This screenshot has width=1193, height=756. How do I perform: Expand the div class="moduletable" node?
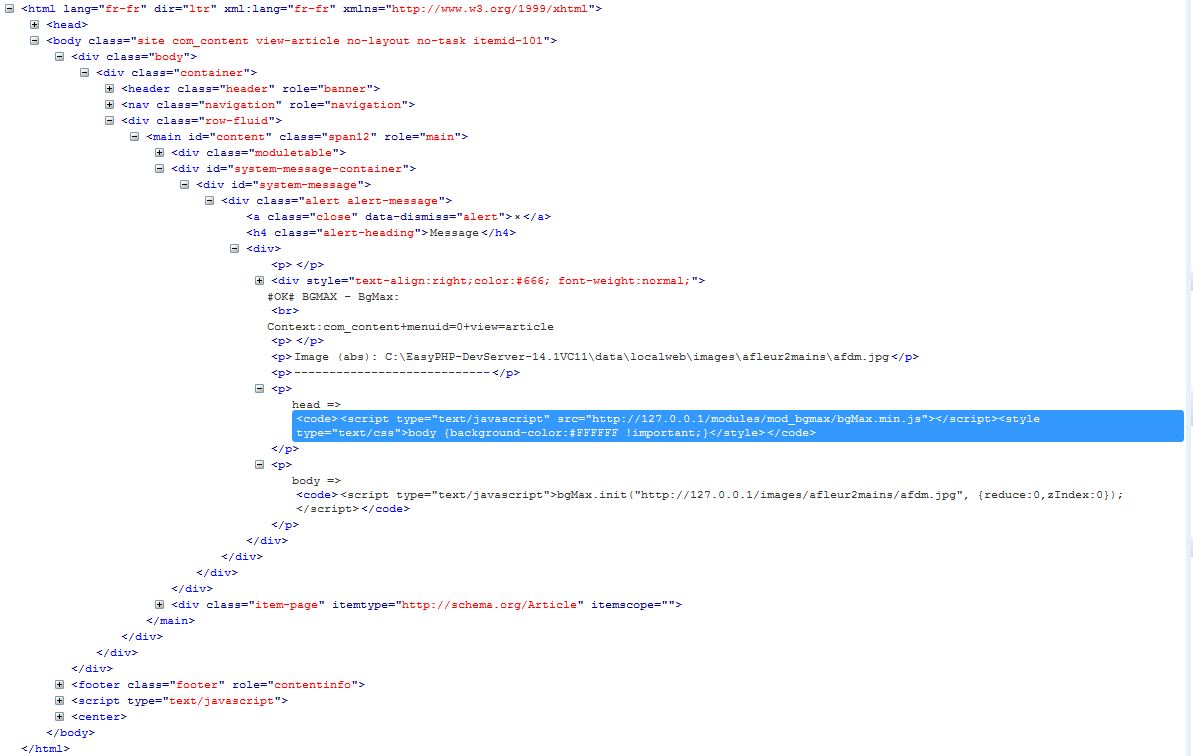click(160, 153)
